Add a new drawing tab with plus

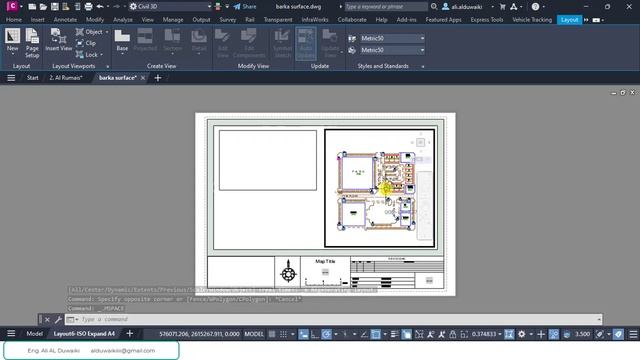[x=158, y=78]
